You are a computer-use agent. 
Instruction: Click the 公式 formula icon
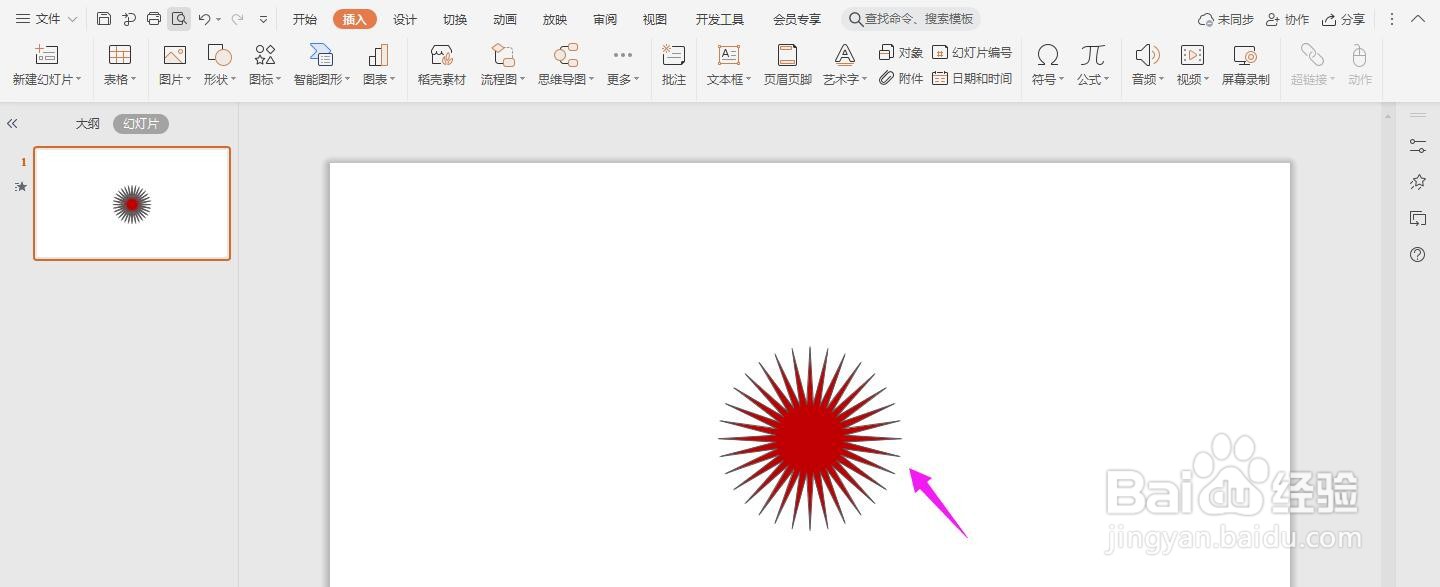[1093, 55]
